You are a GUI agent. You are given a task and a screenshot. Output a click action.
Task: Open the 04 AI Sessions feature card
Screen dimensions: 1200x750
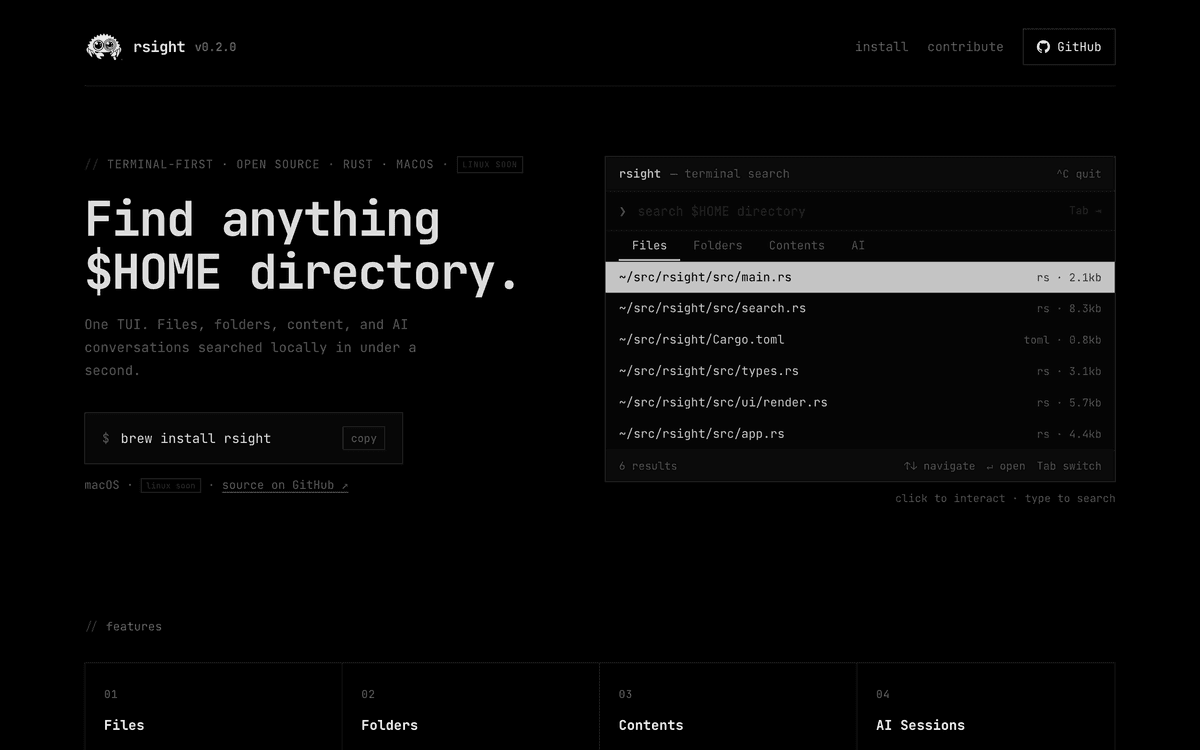(986, 706)
